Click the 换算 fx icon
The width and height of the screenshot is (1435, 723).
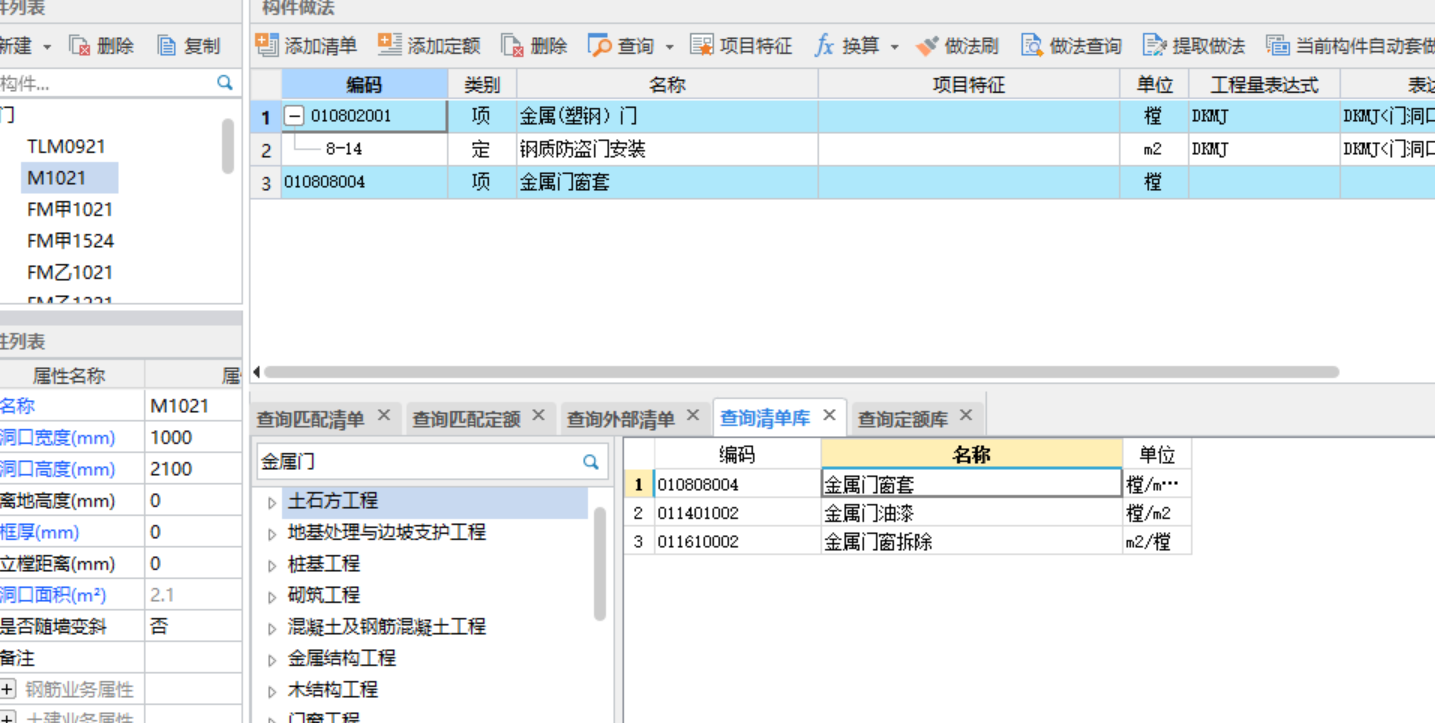pos(824,46)
